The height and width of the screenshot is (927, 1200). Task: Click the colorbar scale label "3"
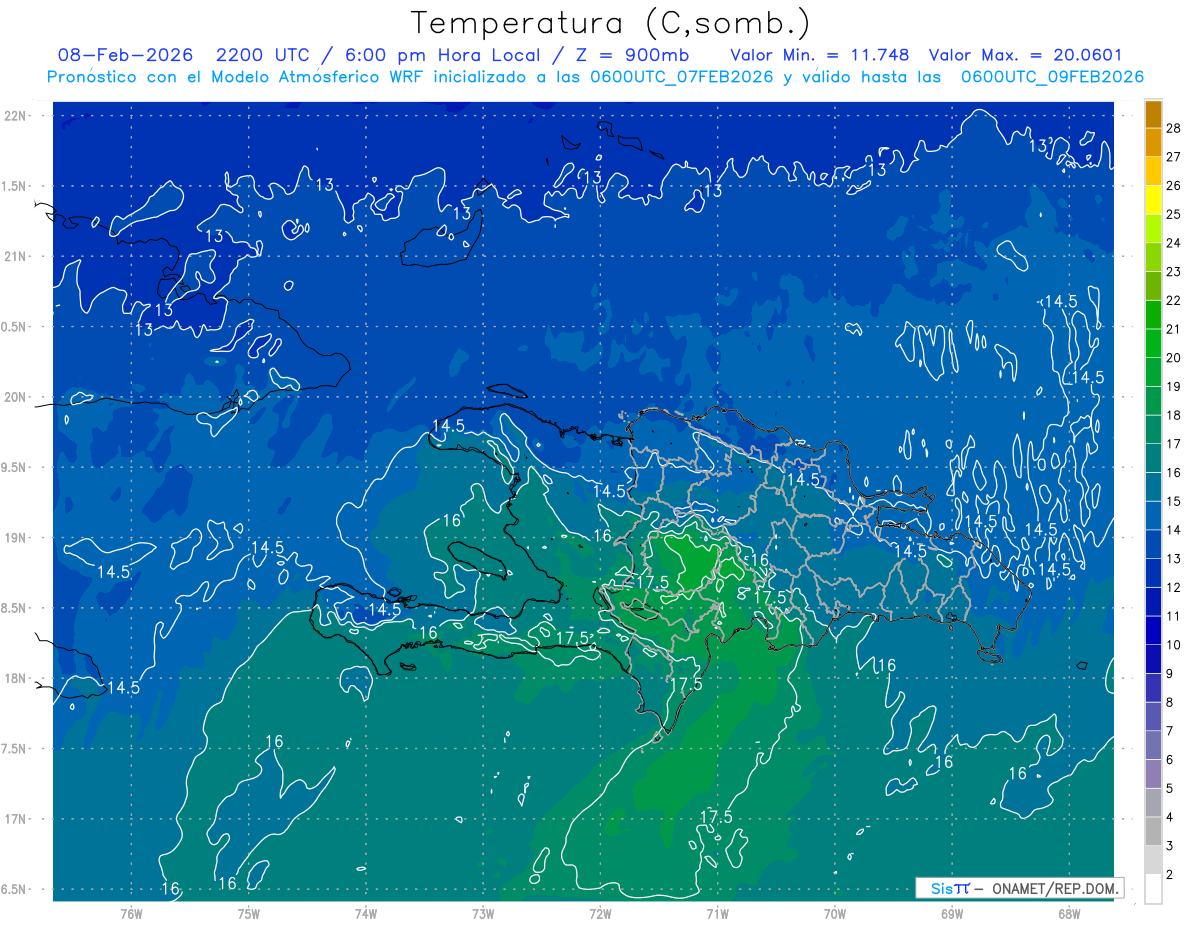pyautogui.click(x=1170, y=846)
